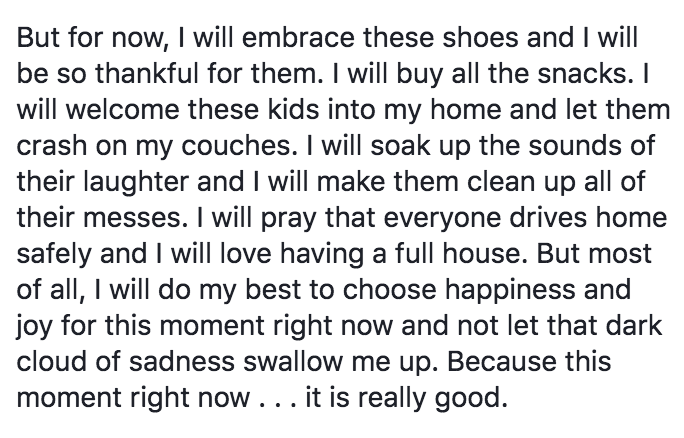Click the word "welcome" in third line
This screenshot has height=438, width=684.
click(123, 110)
